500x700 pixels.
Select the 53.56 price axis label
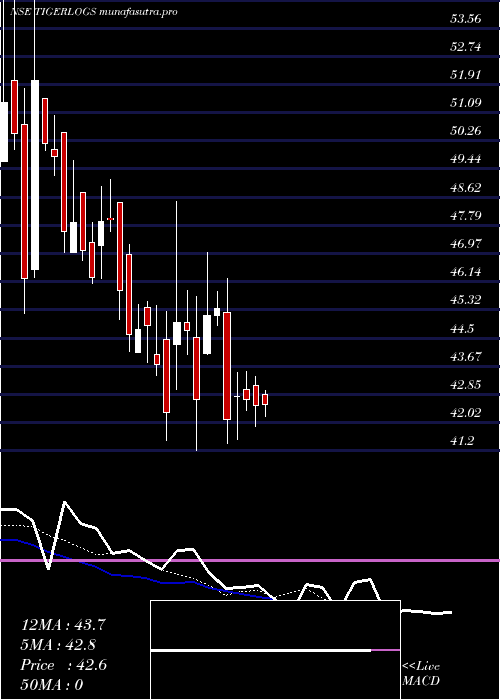(x=466, y=19)
